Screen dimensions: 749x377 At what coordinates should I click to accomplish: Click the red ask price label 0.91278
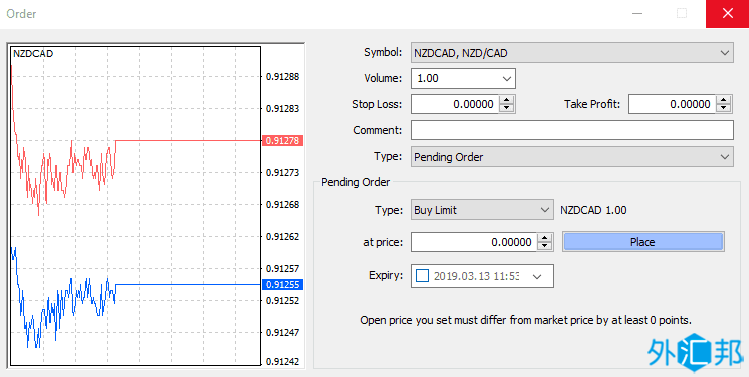click(282, 140)
